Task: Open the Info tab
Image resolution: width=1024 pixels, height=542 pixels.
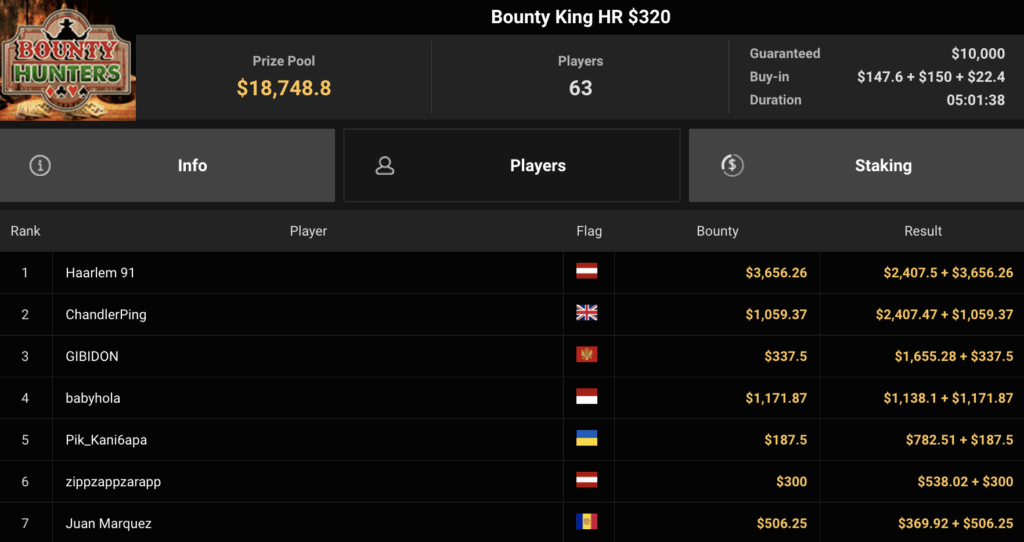Action: pyautogui.click(x=167, y=166)
